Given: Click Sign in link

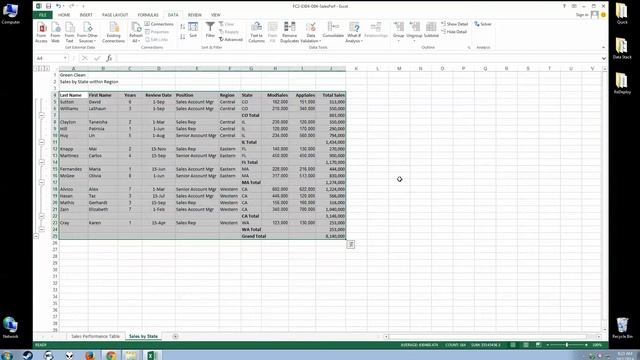Looking at the screenshot, I should point(582,15).
